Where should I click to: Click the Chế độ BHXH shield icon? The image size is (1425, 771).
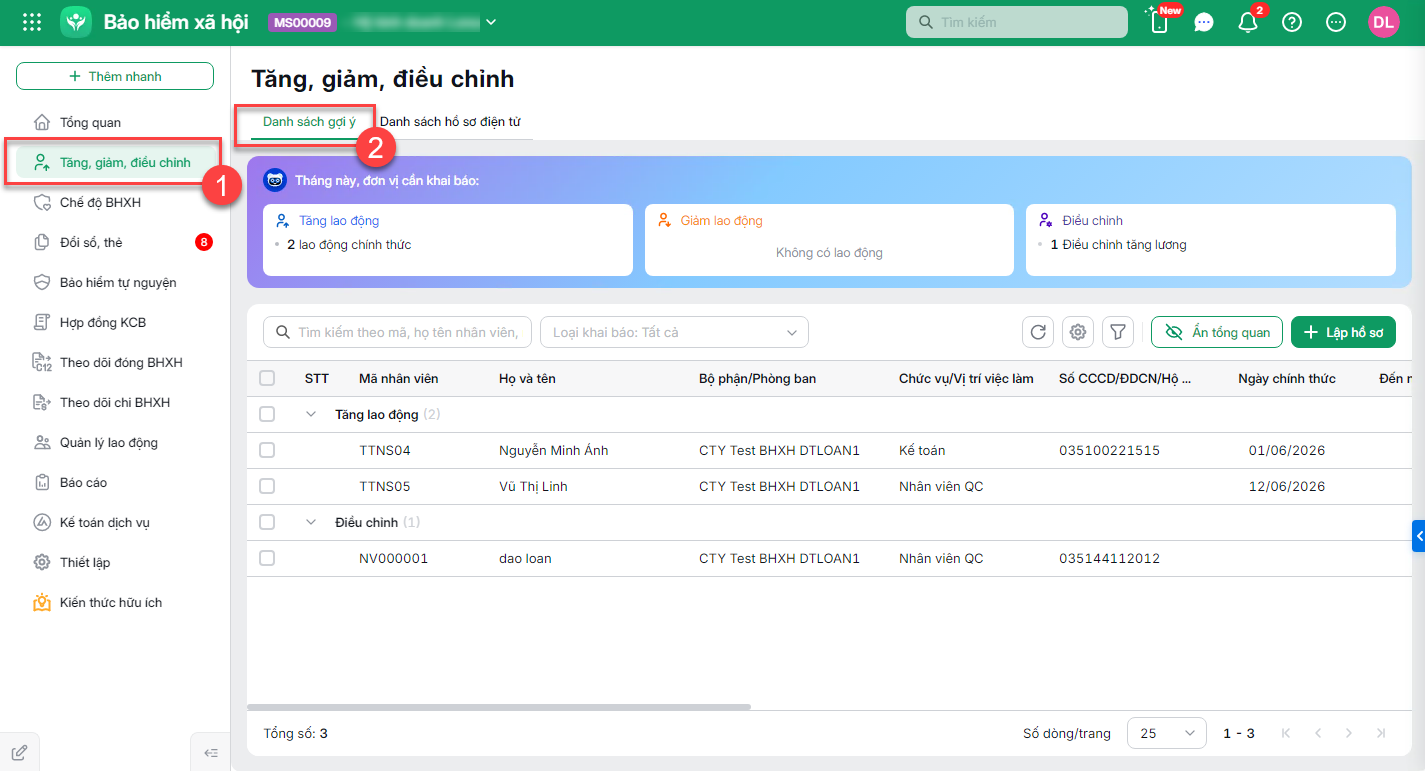click(42, 202)
